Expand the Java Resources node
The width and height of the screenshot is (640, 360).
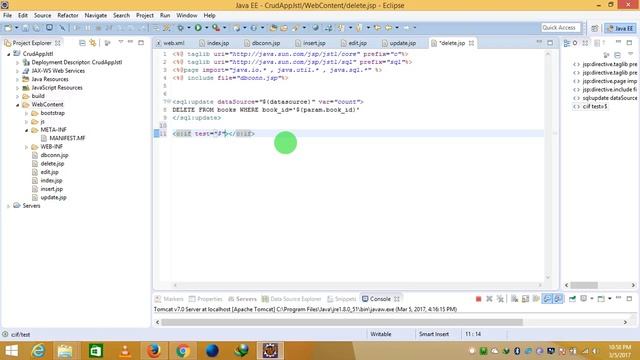[18, 79]
